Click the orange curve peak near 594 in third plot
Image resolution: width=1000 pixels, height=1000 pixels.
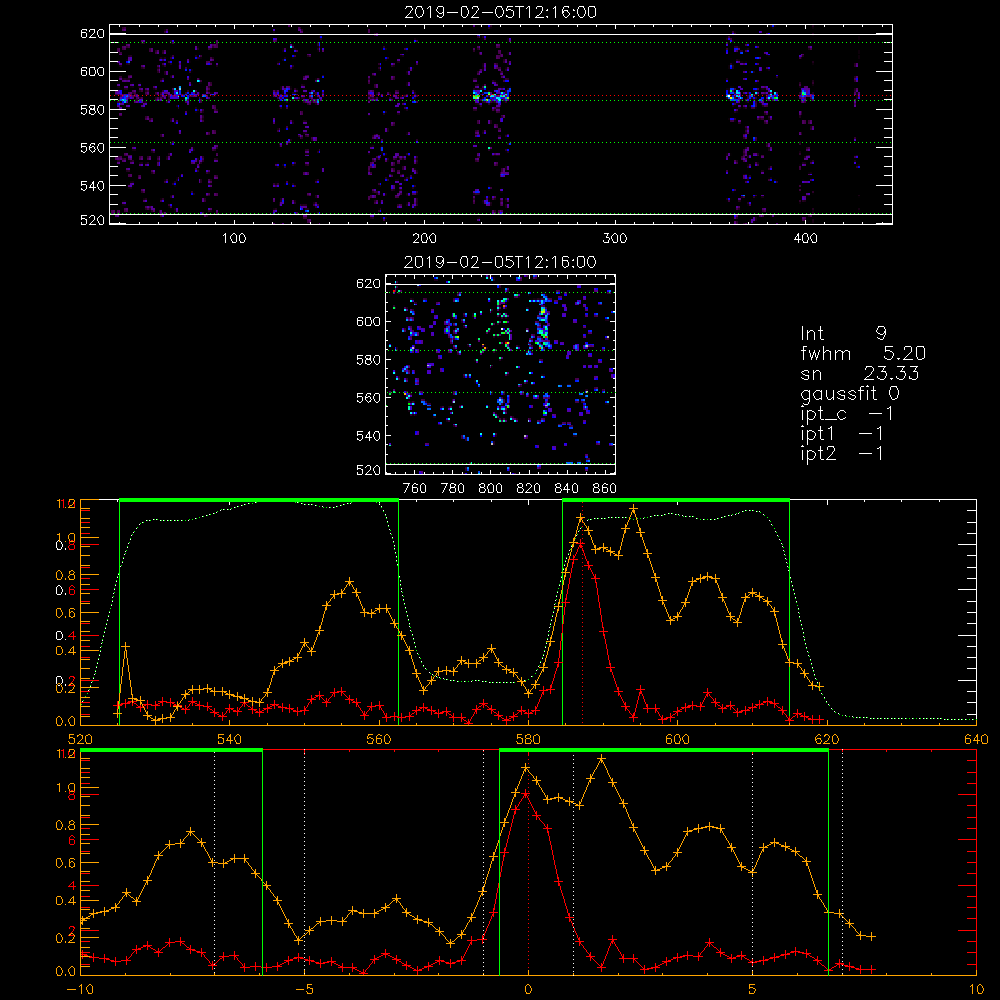(x=633, y=509)
